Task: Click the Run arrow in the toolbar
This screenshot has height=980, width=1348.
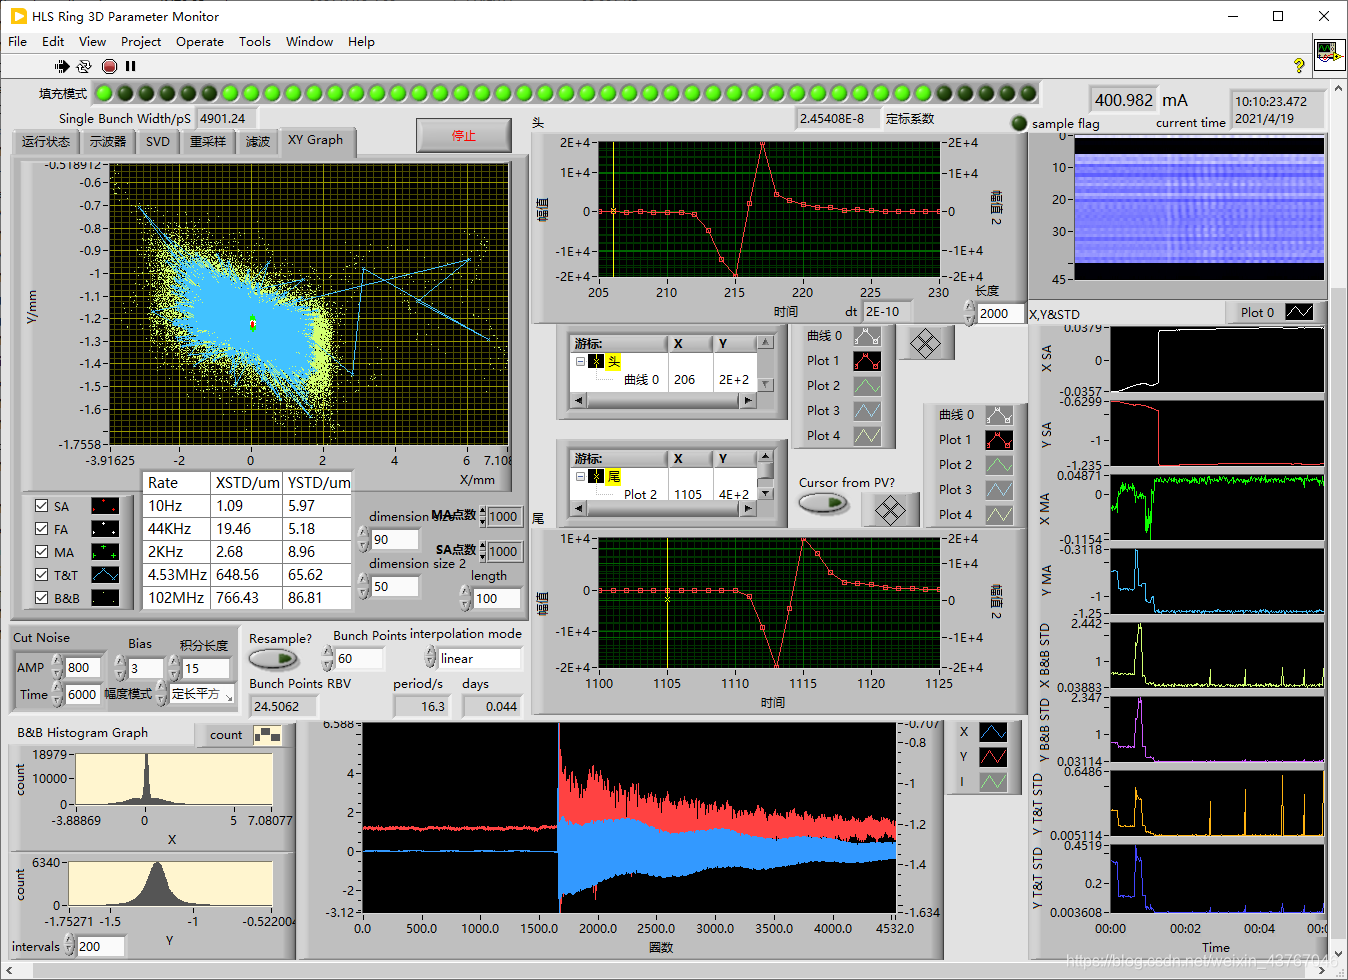Action: point(62,66)
